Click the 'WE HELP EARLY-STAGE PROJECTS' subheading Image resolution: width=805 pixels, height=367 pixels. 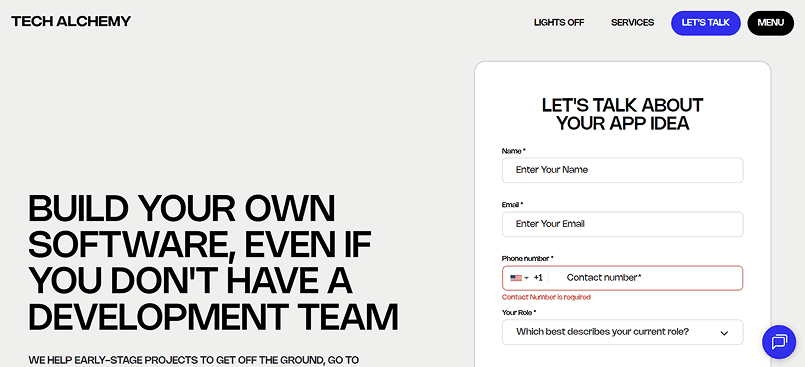click(193, 360)
